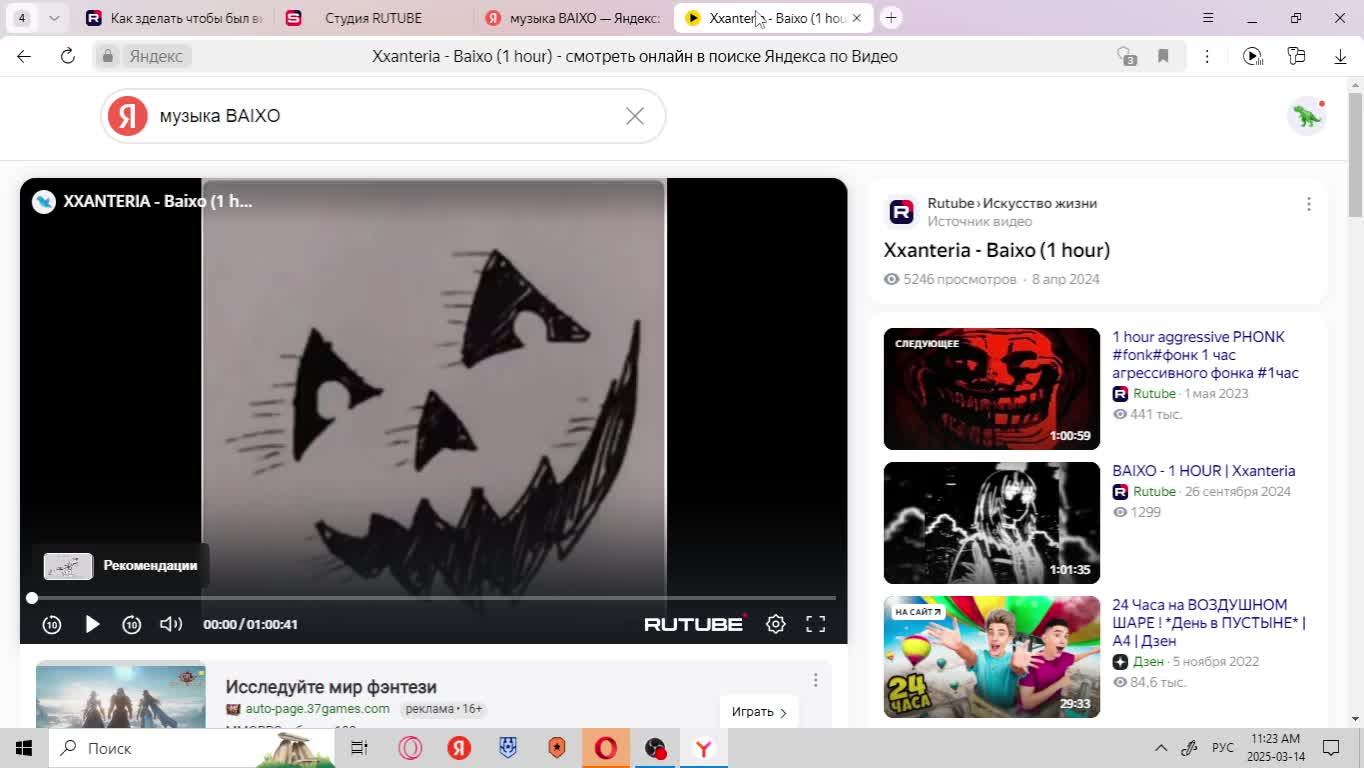Open Task View on taskbar
Image resolution: width=1364 pixels, height=768 pixels.
tap(359, 748)
